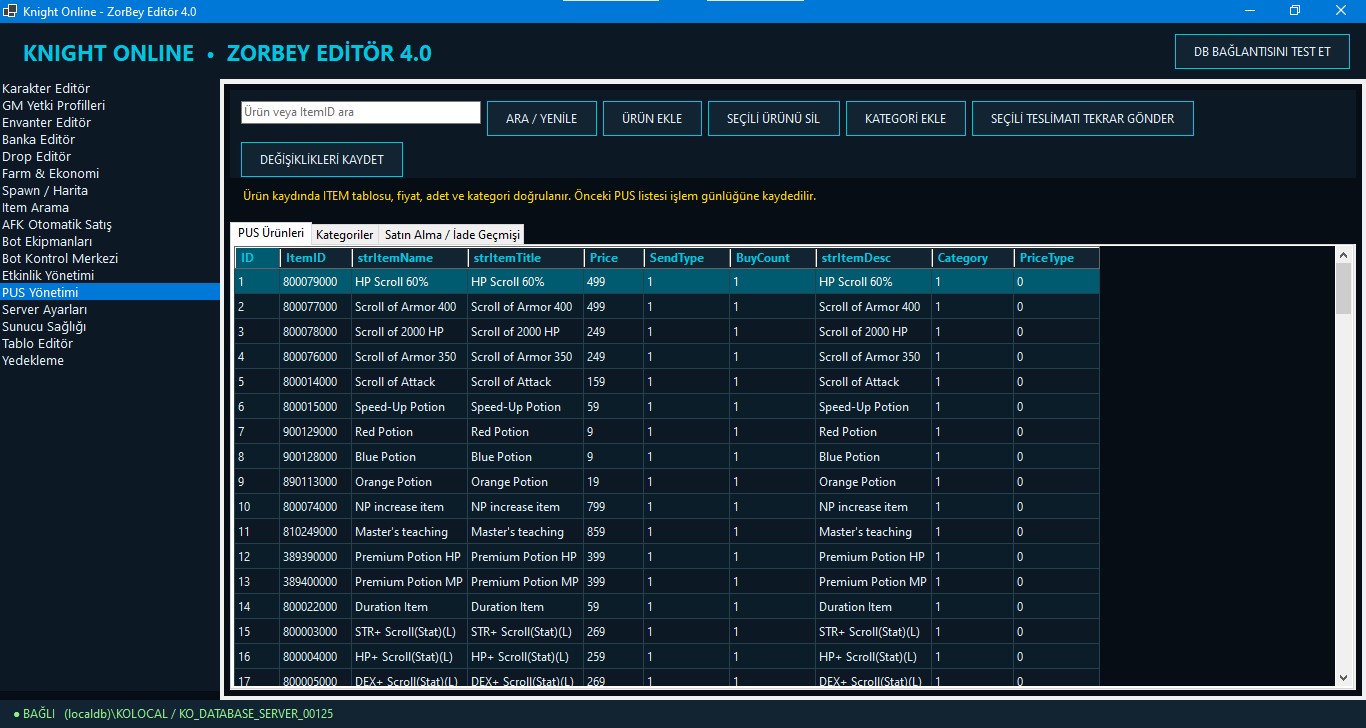This screenshot has height=728, width=1366.
Task: Sort the table by the ID column header
Action: pos(257,258)
